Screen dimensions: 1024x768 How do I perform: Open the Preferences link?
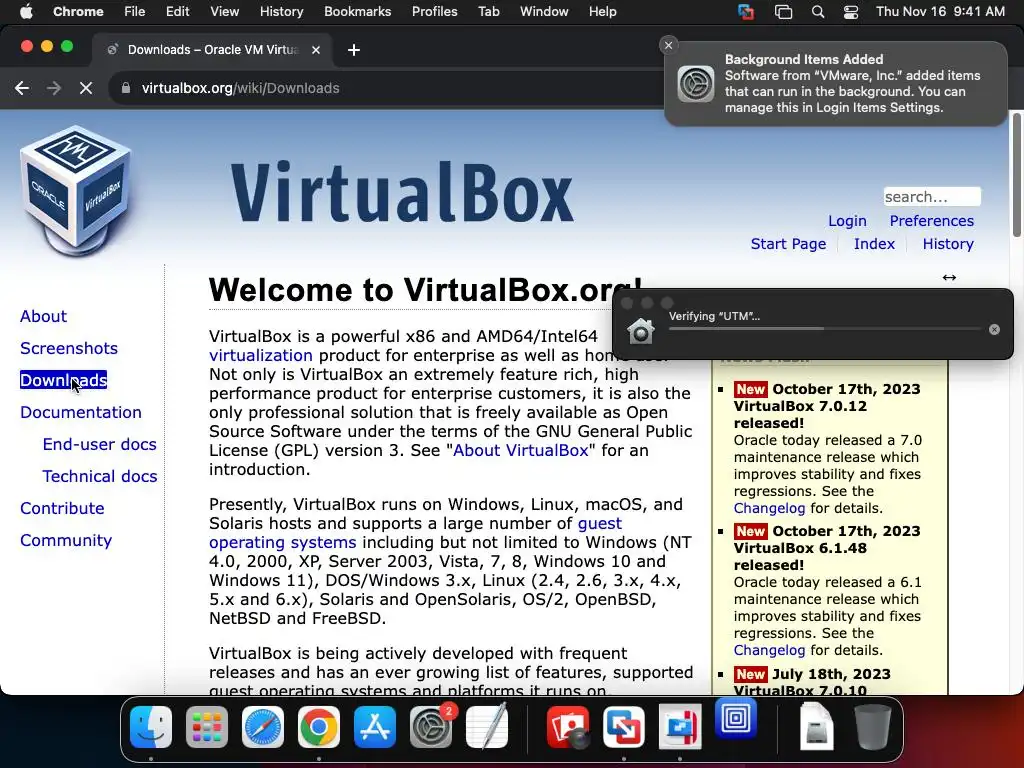[931, 221]
